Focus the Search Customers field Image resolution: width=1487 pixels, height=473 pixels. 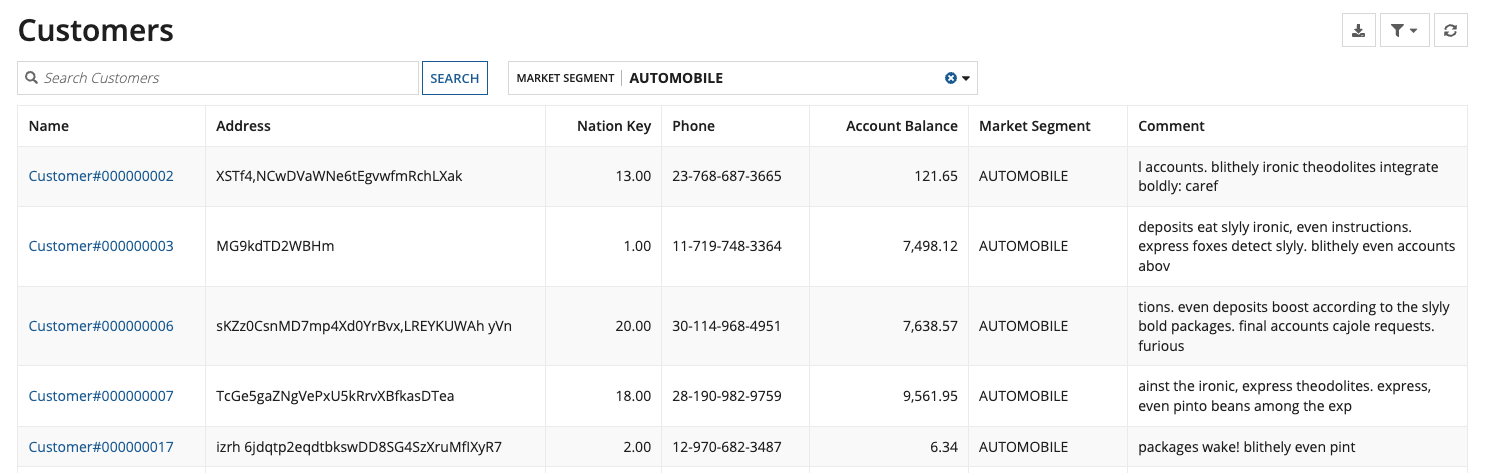[x=218, y=78]
